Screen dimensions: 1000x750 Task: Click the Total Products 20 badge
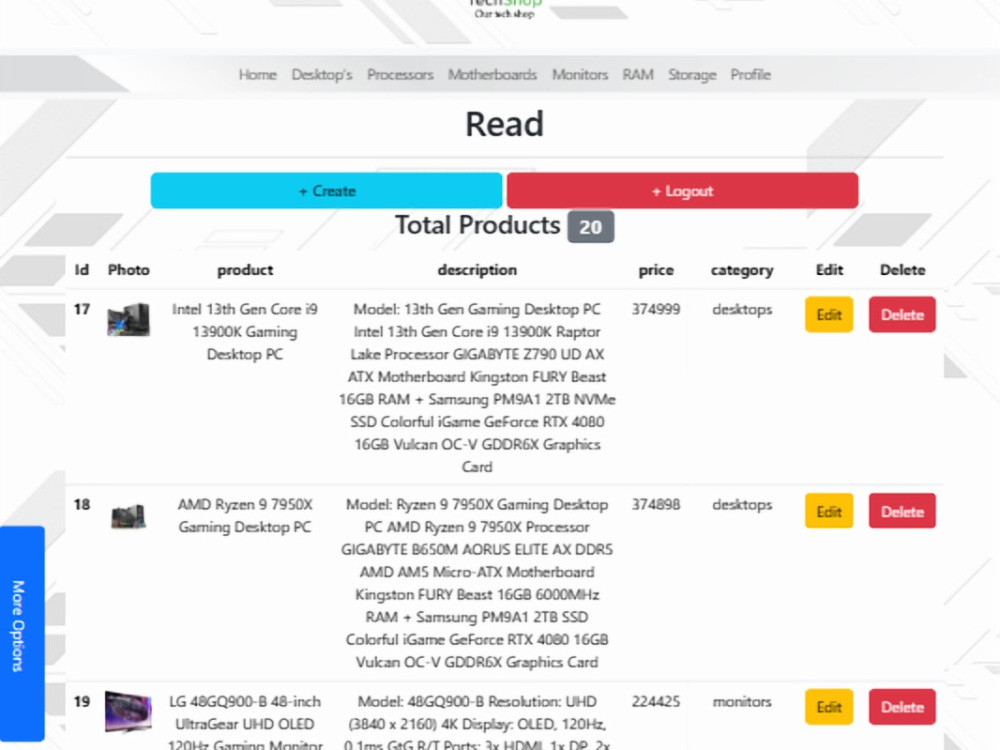tap(591, 227)
